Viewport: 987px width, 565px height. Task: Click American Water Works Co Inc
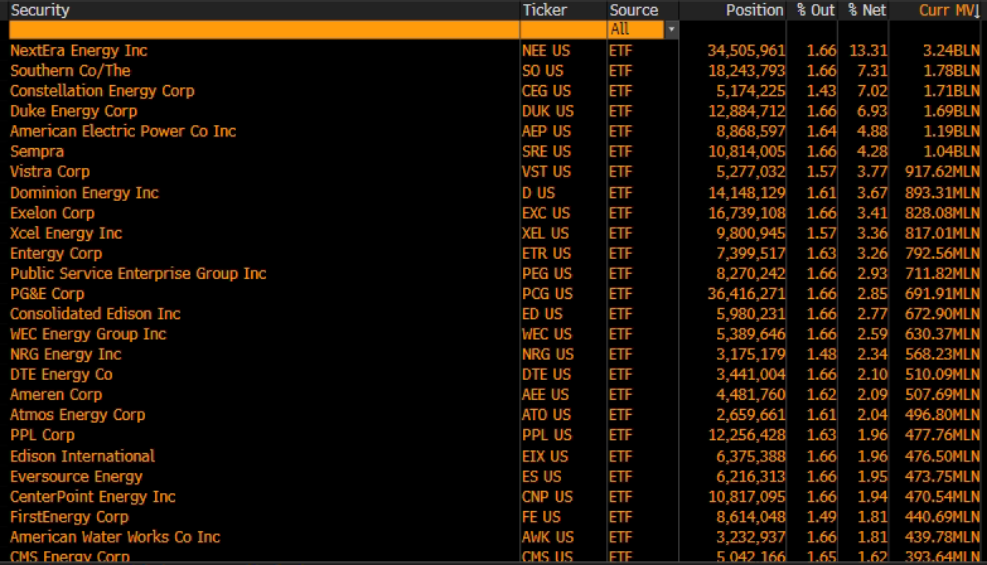pyautogui.click(x=115, y=537)
